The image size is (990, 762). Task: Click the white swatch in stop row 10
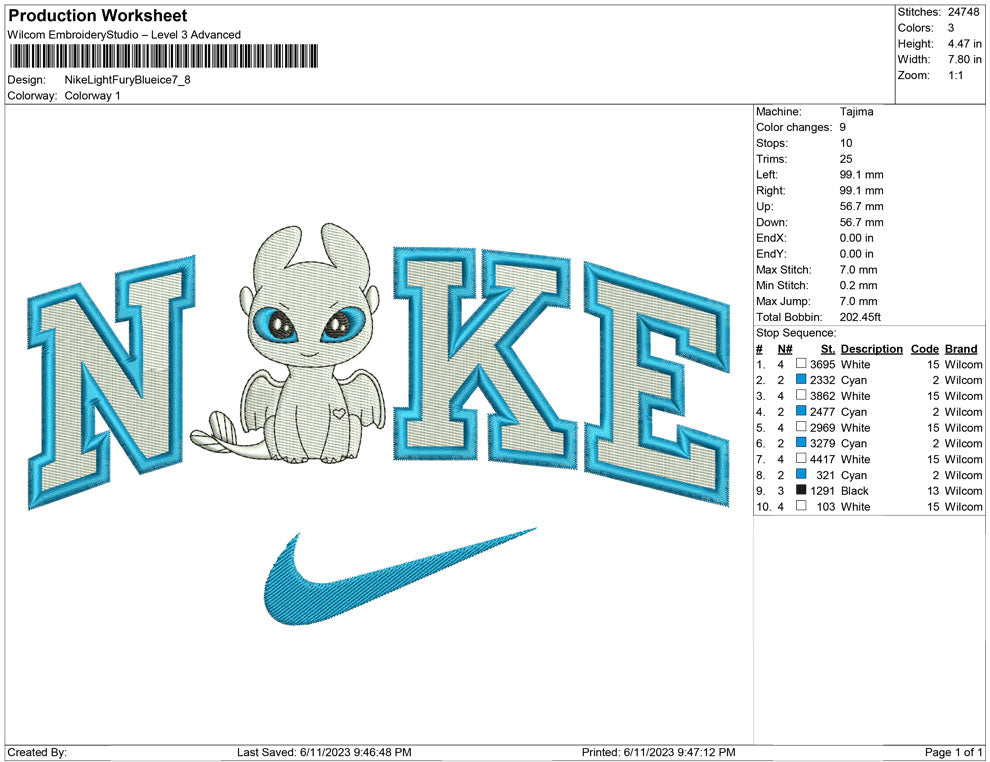[801, 506]
